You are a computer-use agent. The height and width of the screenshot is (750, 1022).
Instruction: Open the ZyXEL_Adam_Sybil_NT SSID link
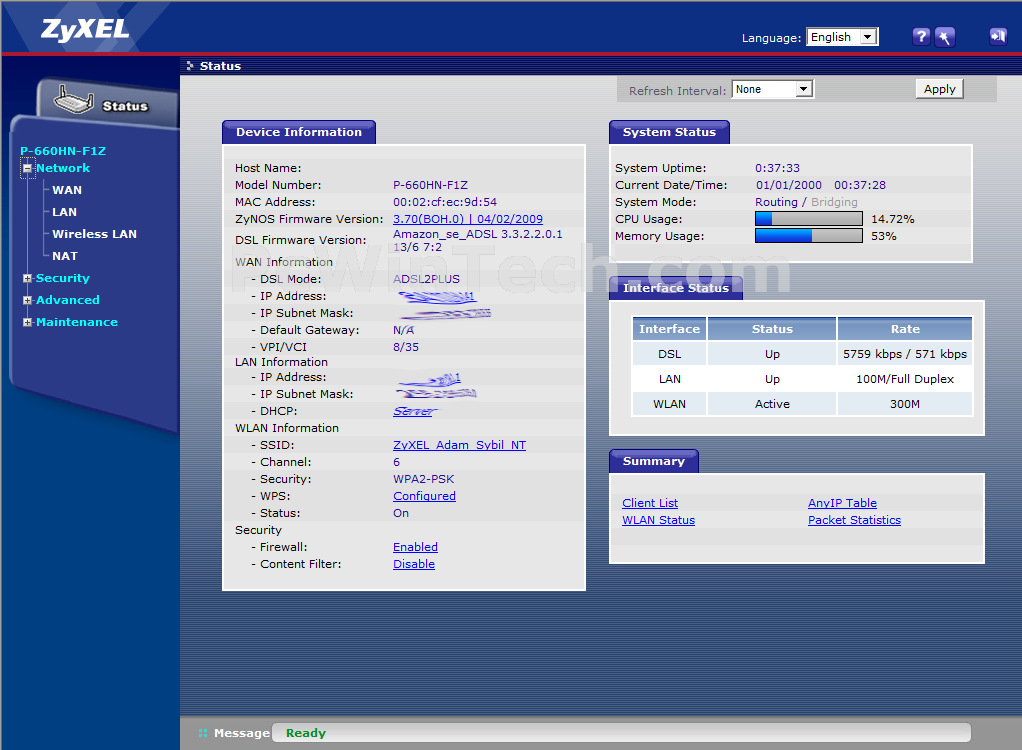click(460, 445)
